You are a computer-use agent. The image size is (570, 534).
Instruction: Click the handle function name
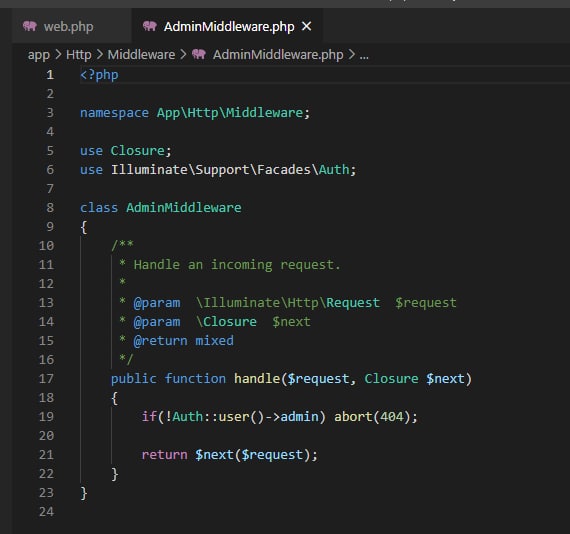(x=257, y=378)
